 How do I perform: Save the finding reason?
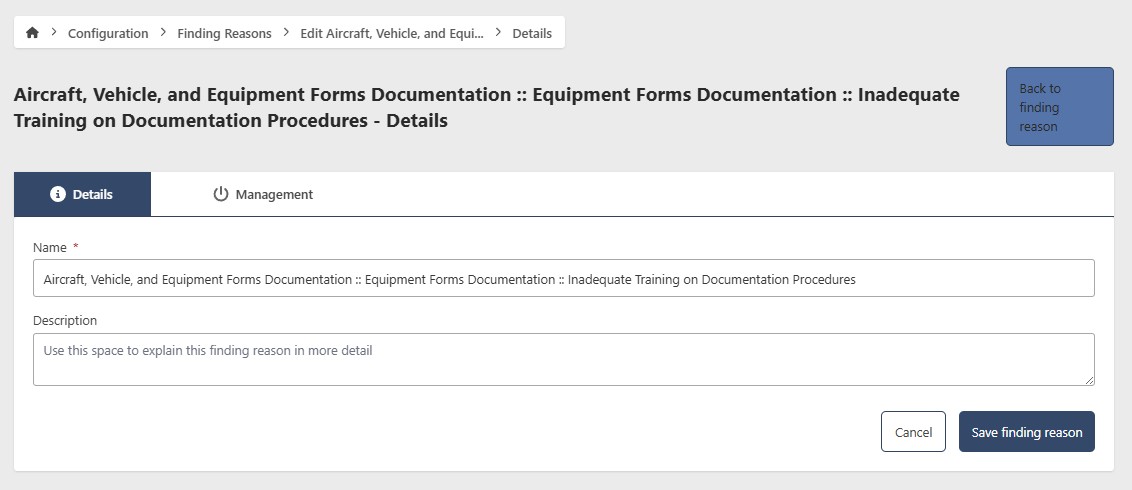coord(1026,432)
